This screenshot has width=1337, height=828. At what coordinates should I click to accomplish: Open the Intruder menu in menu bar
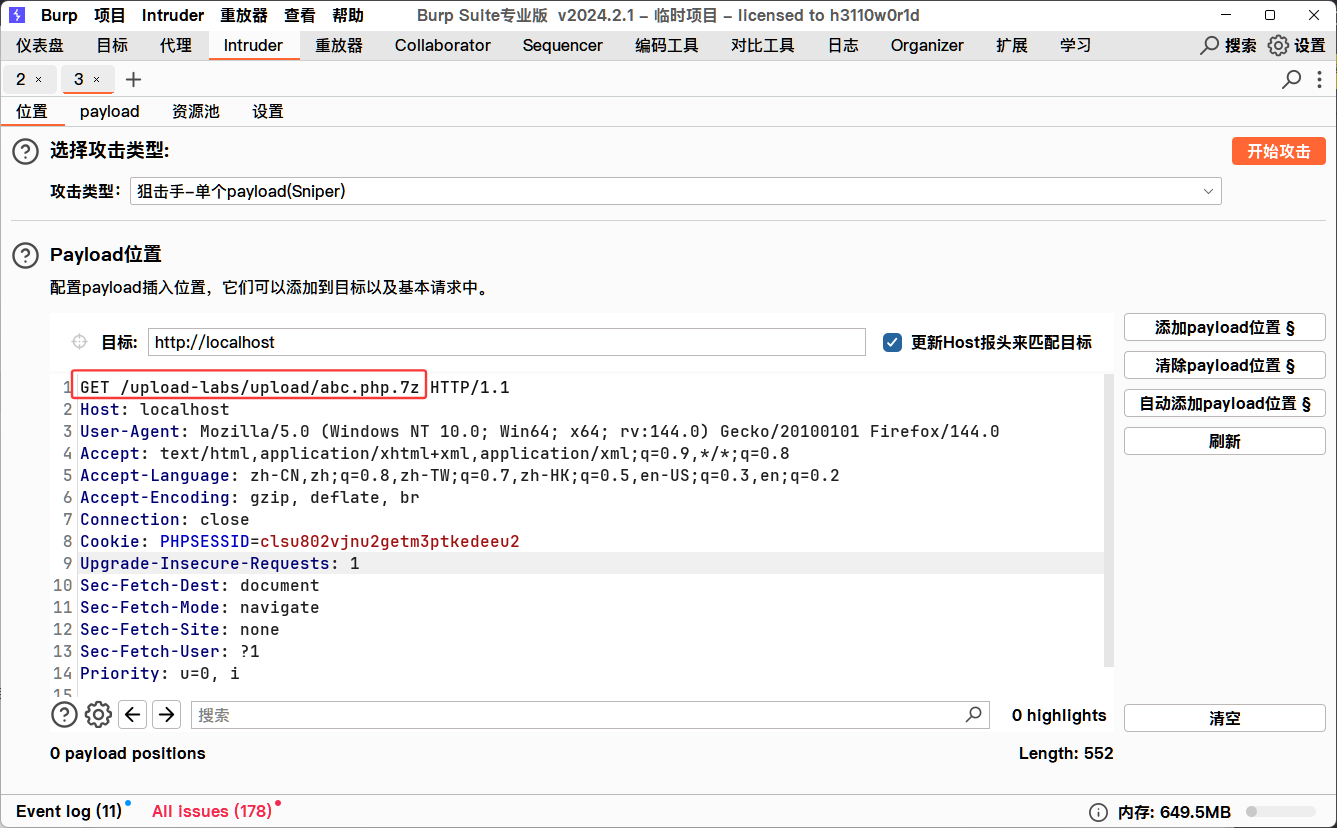point(173,15)
